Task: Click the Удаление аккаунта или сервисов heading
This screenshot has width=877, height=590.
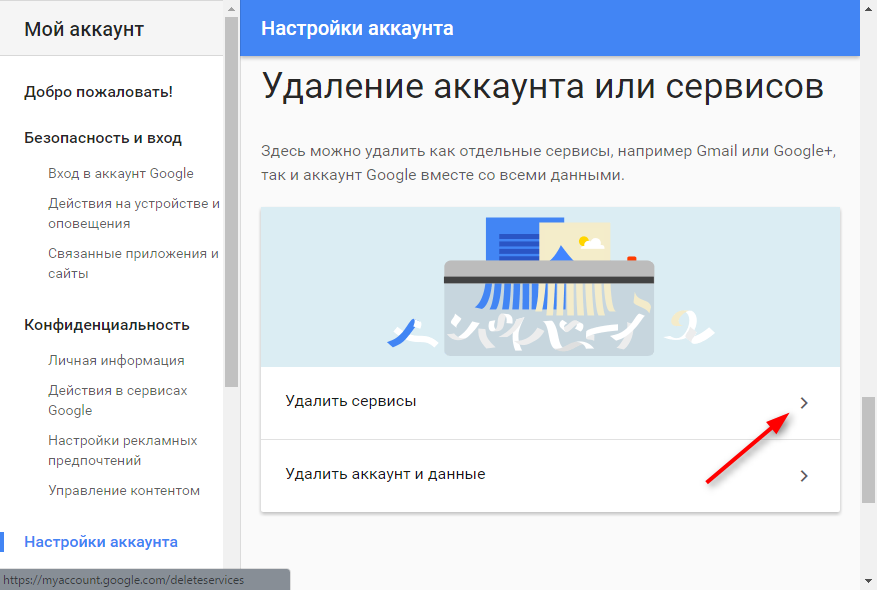Action: click(x=543, y=87)
